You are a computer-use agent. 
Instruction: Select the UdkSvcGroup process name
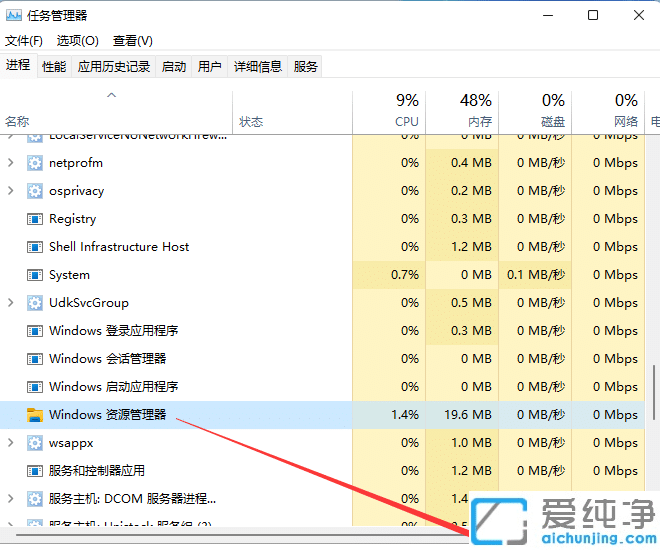89,303
